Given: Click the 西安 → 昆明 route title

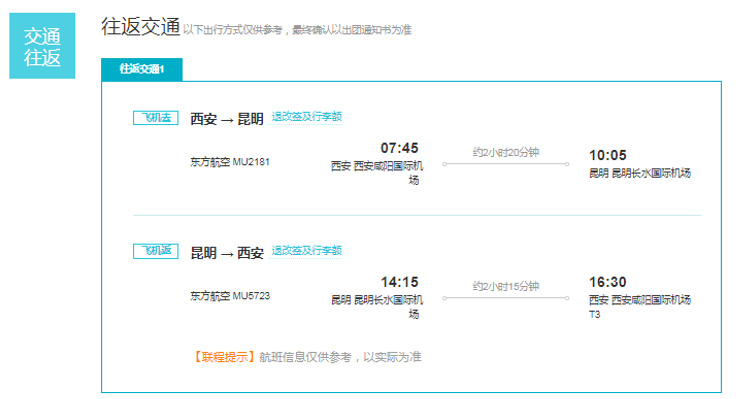Looking at the screenshot, I should tap(227, 119).
